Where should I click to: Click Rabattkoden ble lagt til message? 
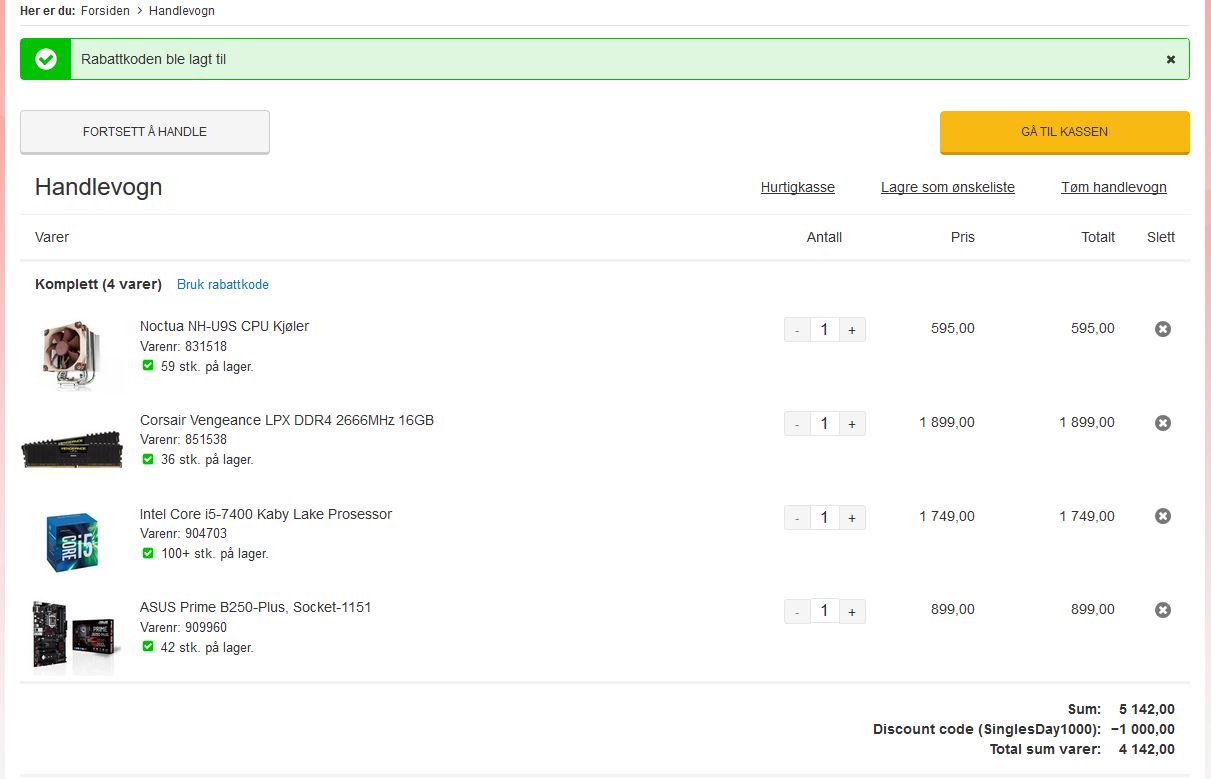click(154, 59)
